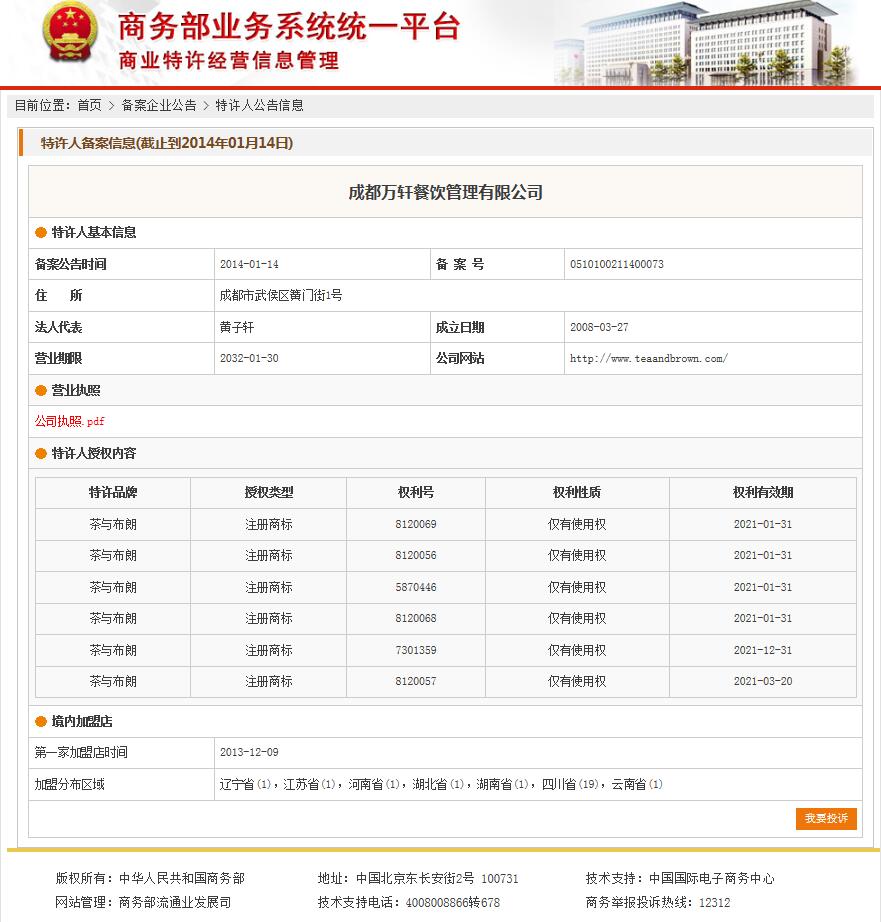The image size is (881, 922).
Task: Click the orange bullet beside 特许人授权内容
Action: pos(41,454)
